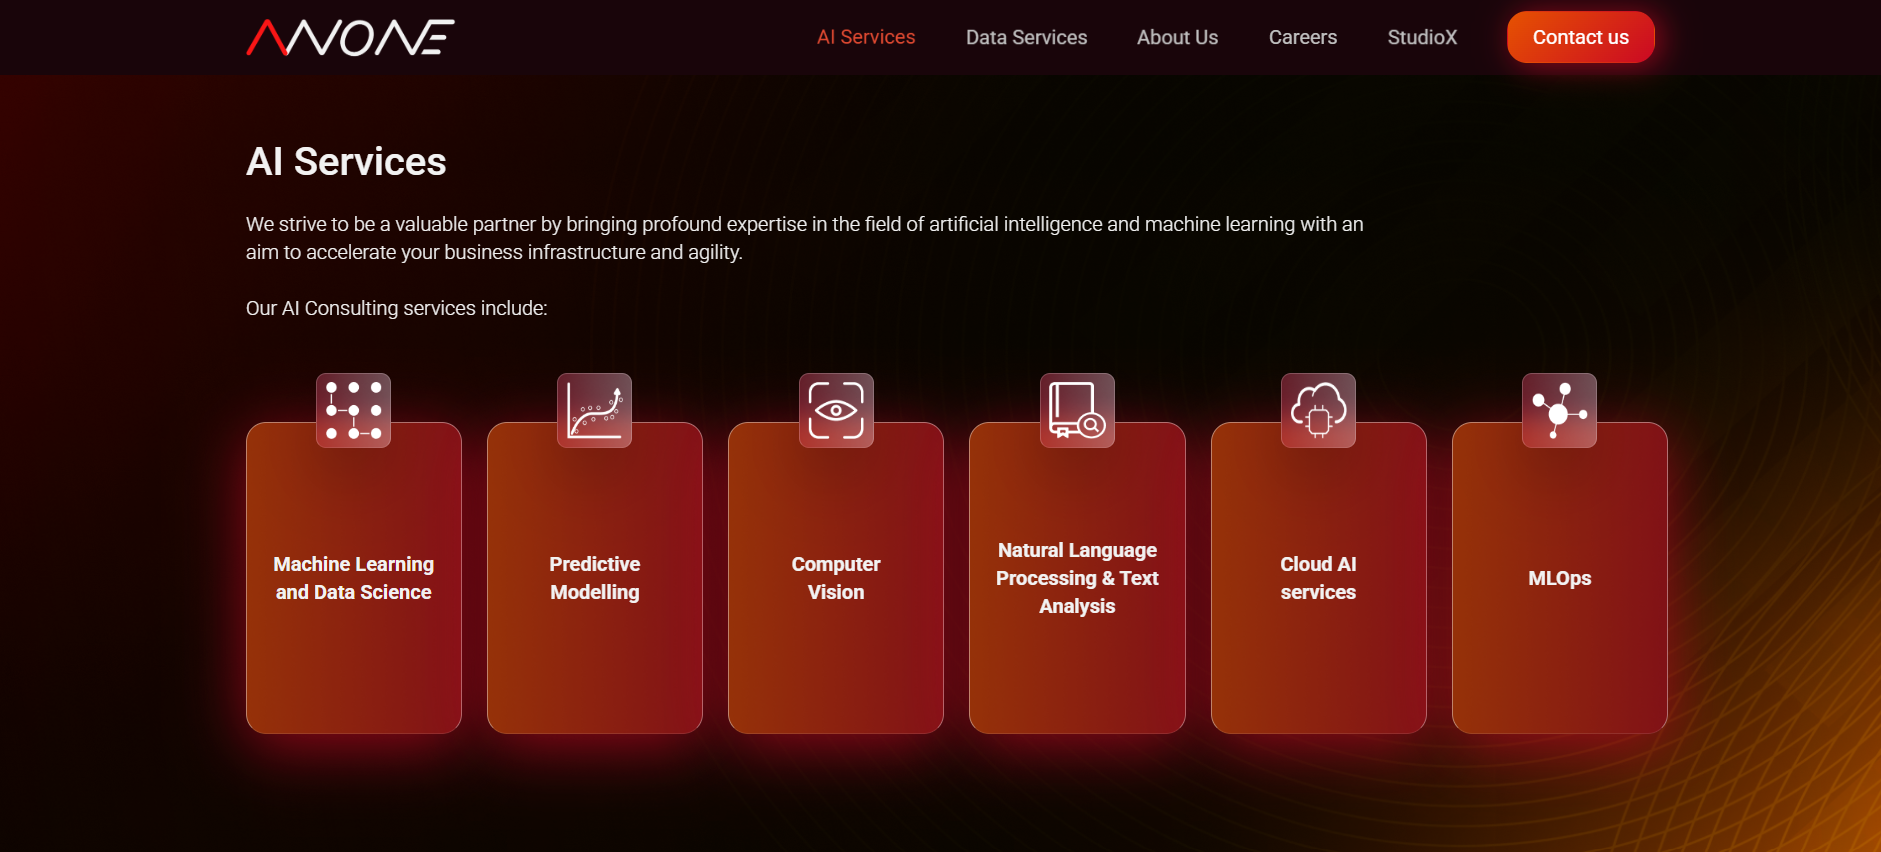Viewport: 1881px width, 852px height.
Task: Open the Careers page in navigation
Action: (x=1303, y=37)
